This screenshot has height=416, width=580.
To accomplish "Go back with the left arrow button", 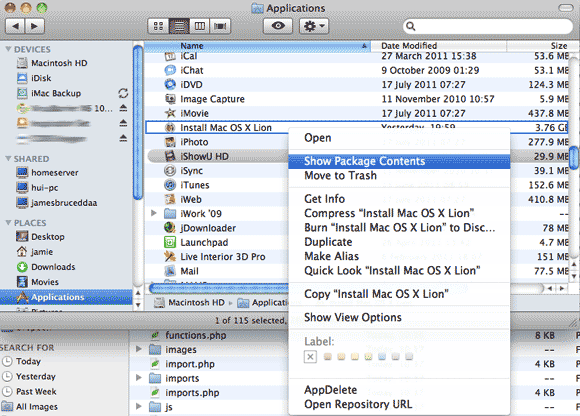I will click(x=15, y=26).
